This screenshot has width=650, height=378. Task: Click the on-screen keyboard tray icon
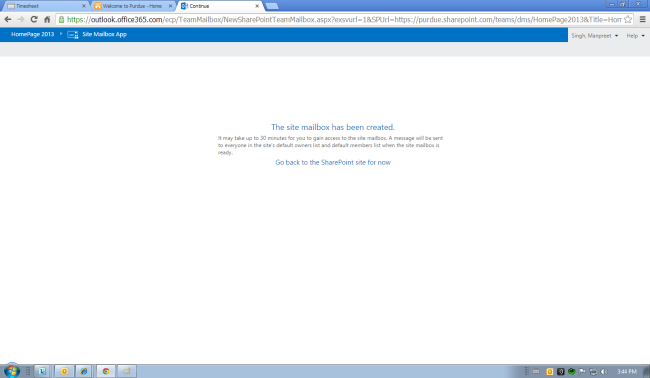[536, 372]
